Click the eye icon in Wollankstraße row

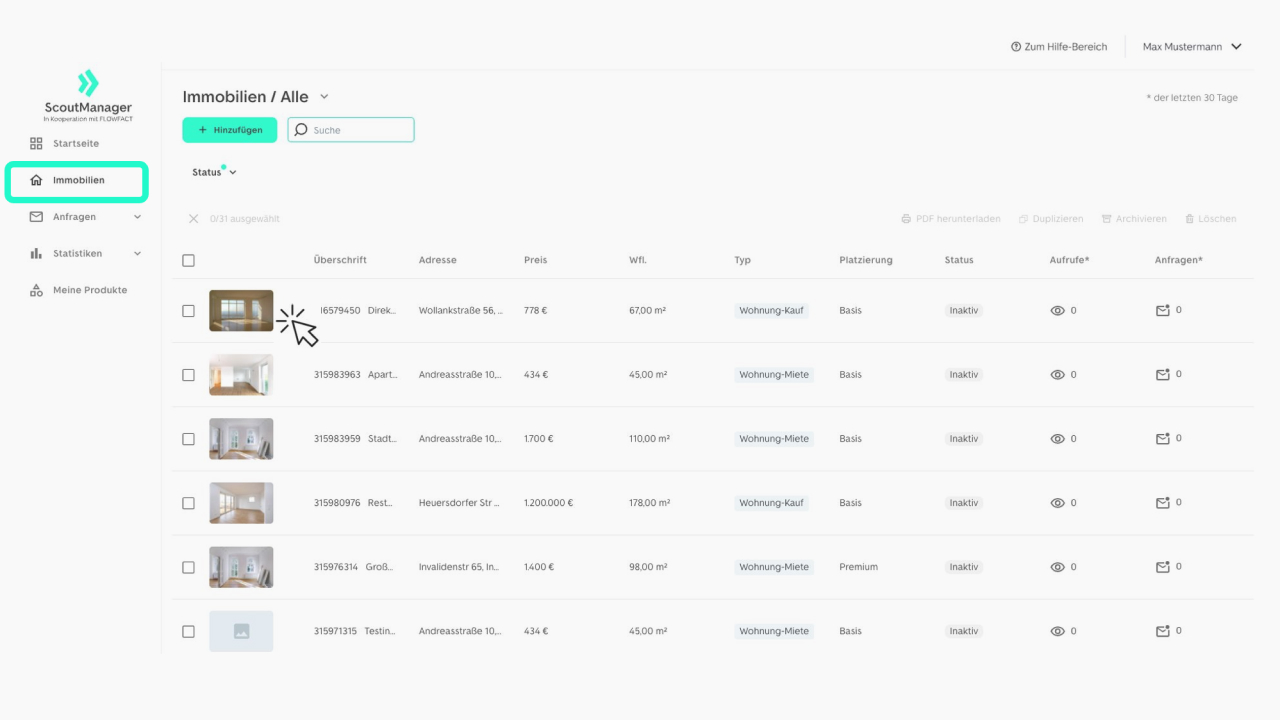pos(1057,311)
